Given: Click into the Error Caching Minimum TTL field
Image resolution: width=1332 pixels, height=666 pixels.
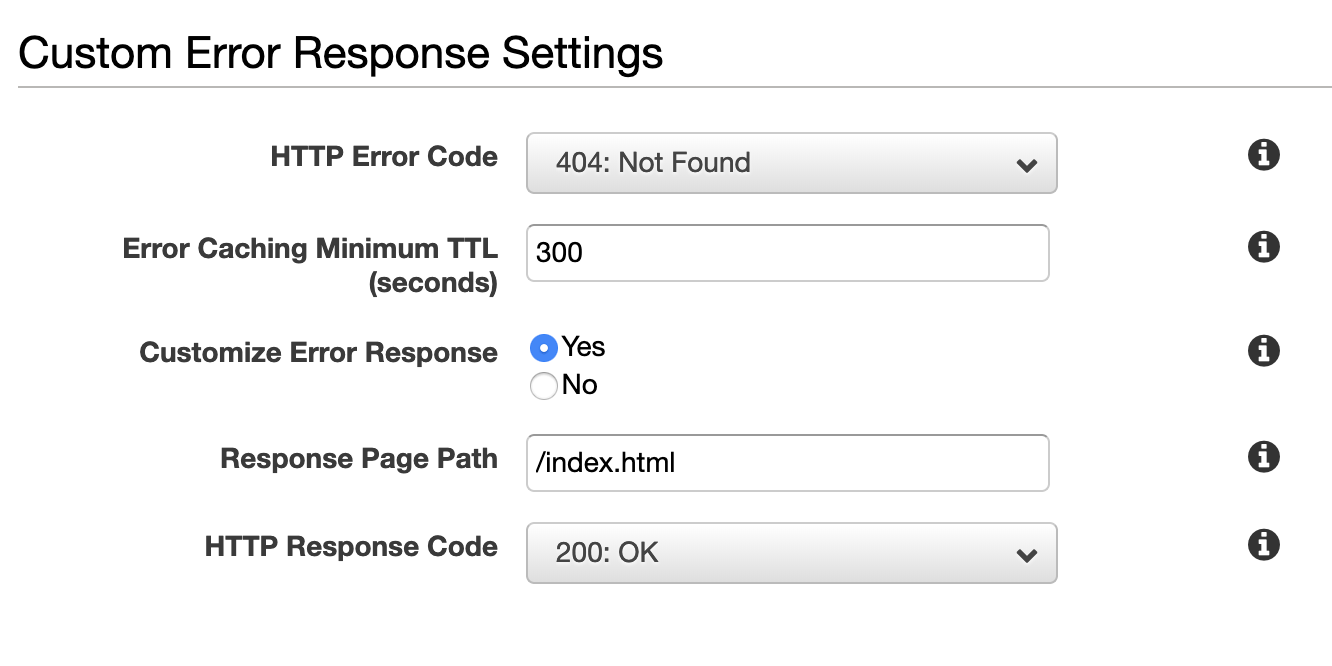Looking at the screenshot, I should [790, 253].
